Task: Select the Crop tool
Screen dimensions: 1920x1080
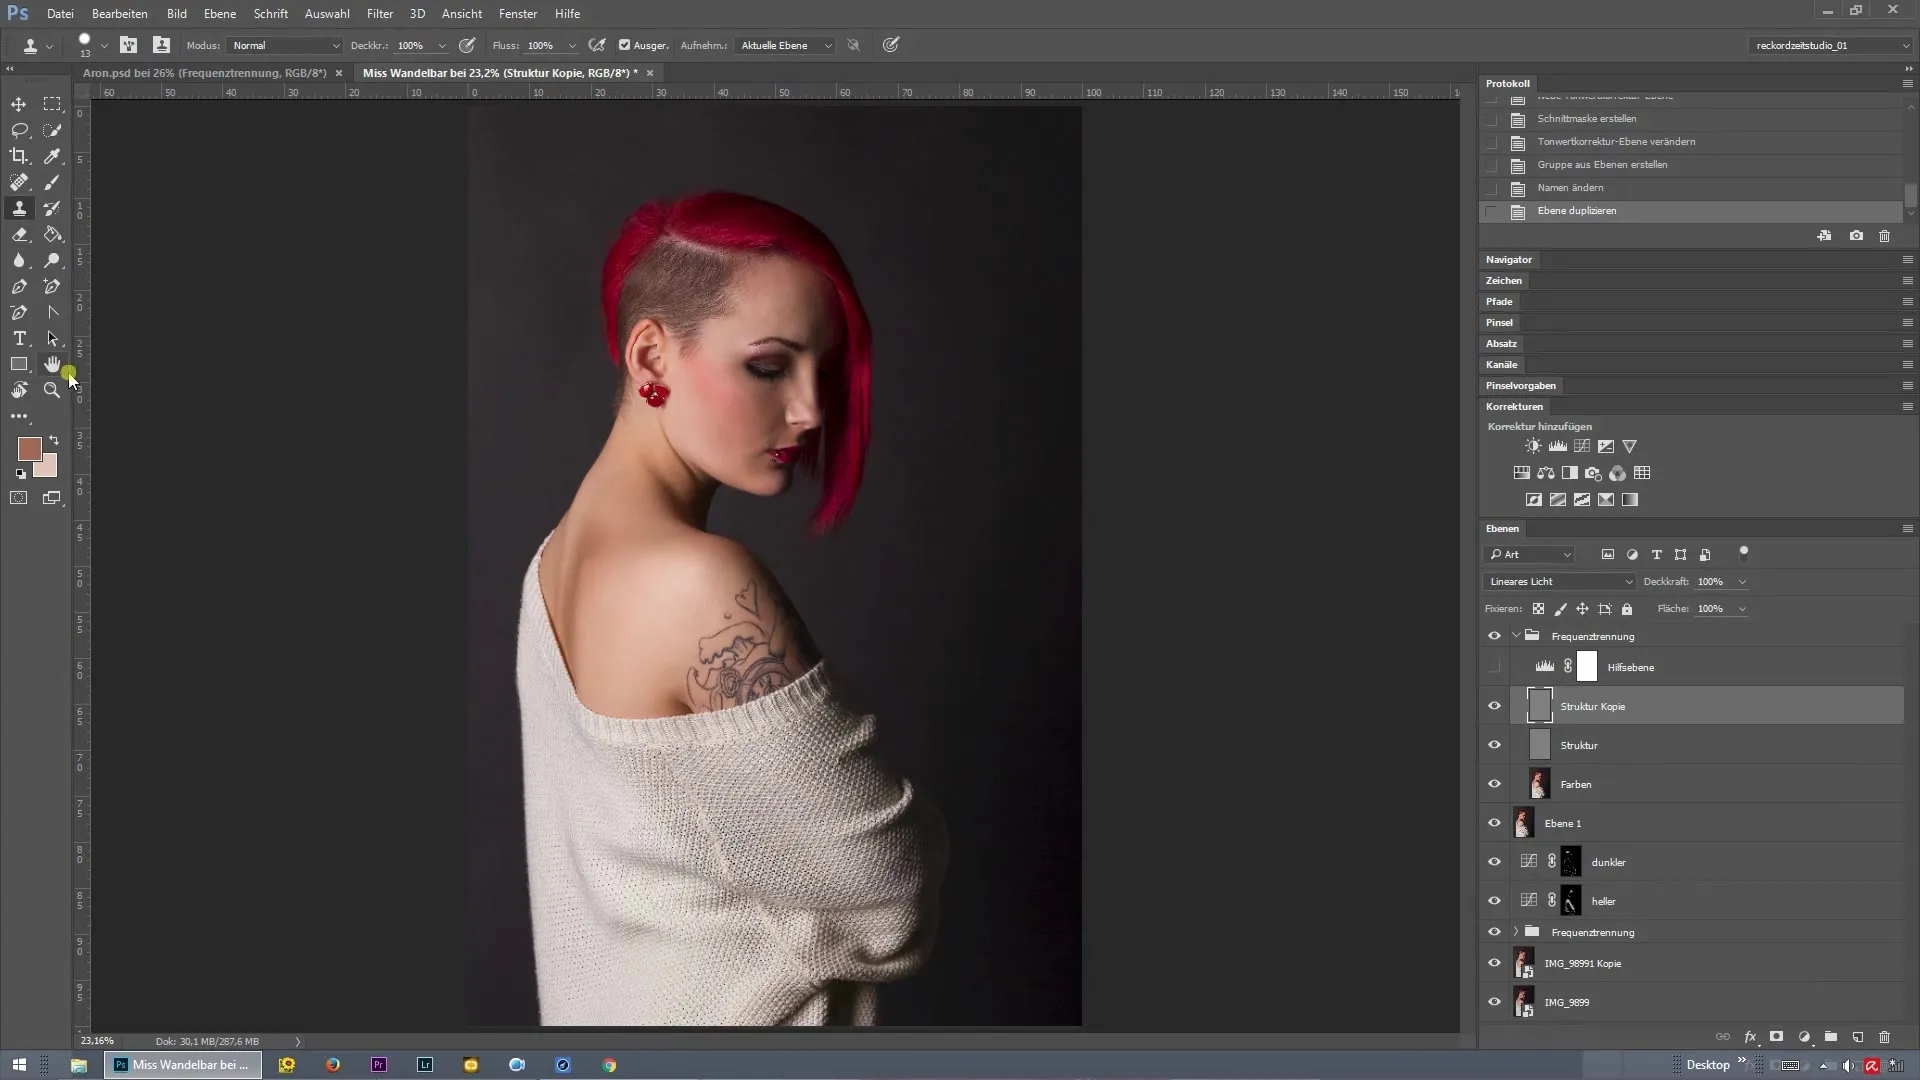Action: click(19, 156)
